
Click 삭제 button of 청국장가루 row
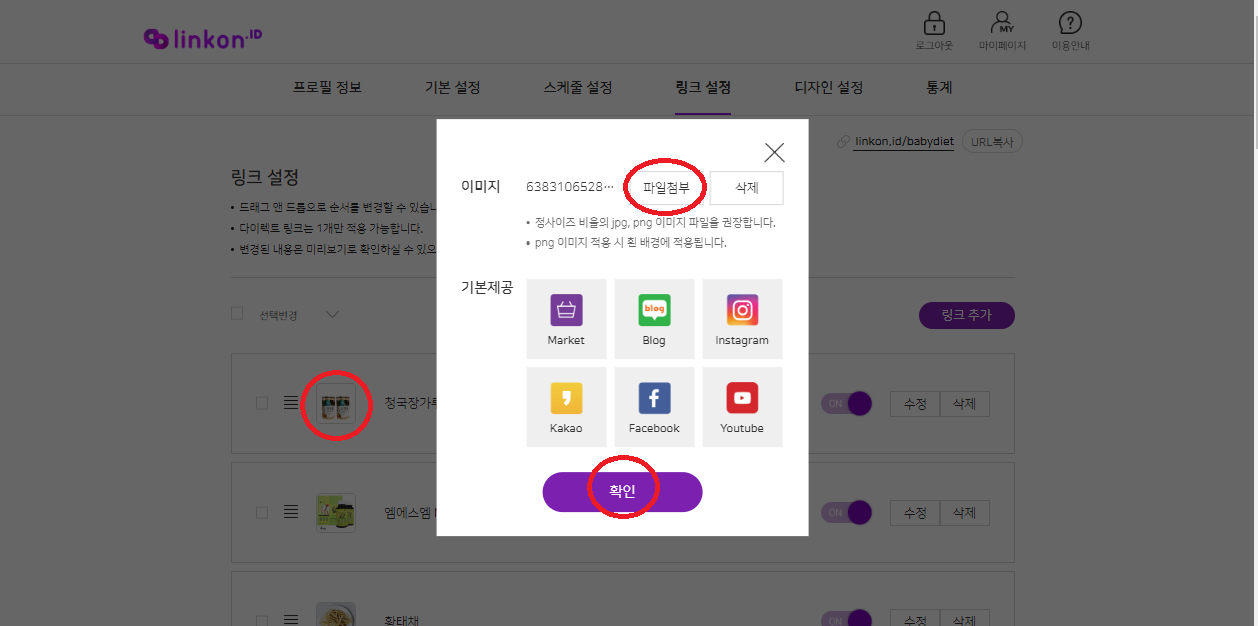pyautogui.click(x=965, y=403)
